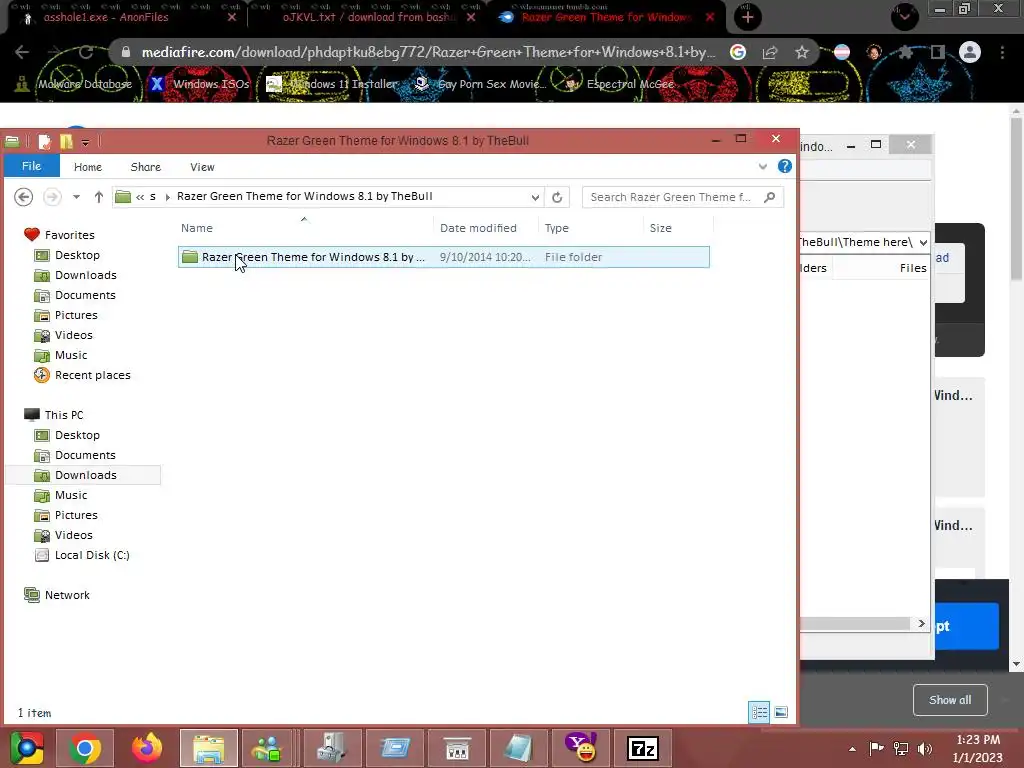1024x768 pixels.
Task: Open a new Chrome tab
Action: [x=748, y=17]
